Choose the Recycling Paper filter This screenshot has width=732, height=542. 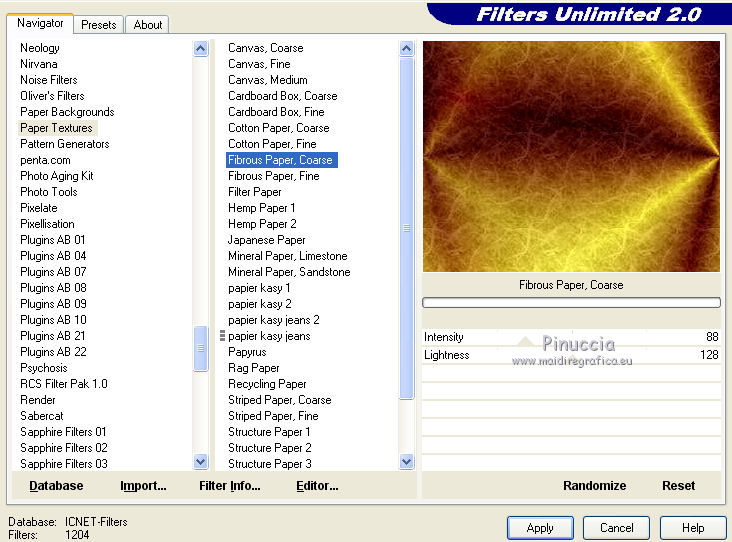(x=267, y=384)
